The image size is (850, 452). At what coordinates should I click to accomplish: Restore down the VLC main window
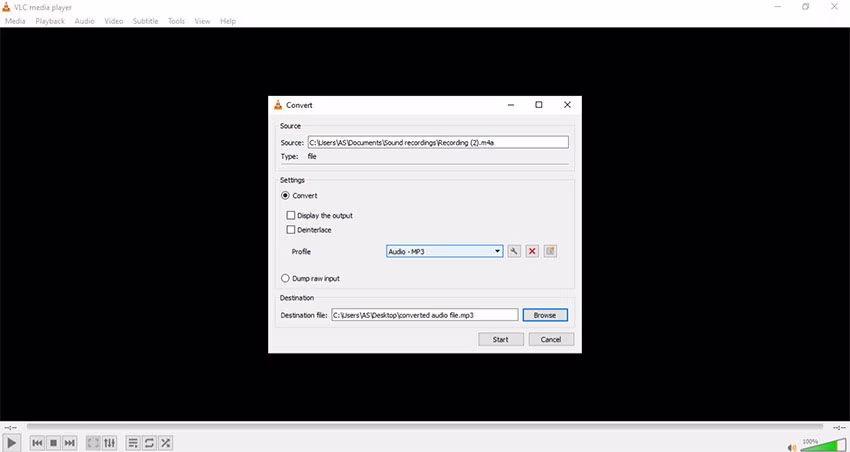coord(806,7)
